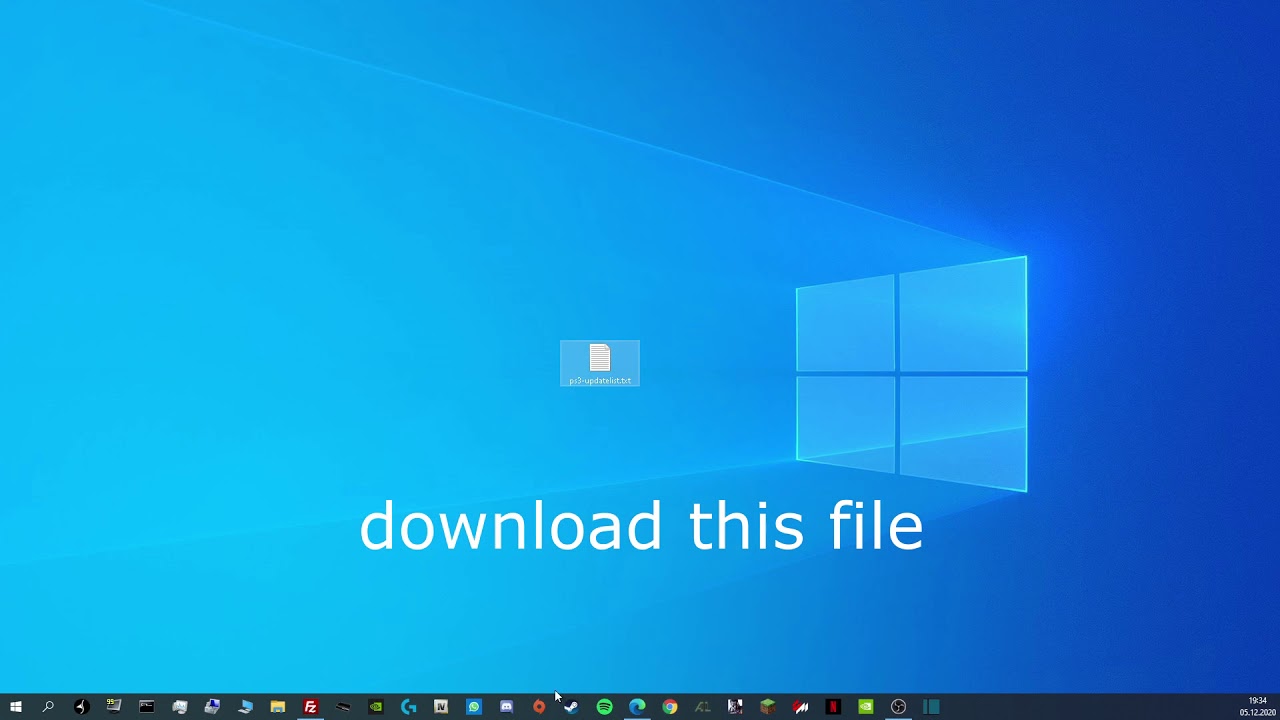Viewport: 1280px width, 720px height.
Task: Launch Steam from the taskbar
Action: point(572,707)
